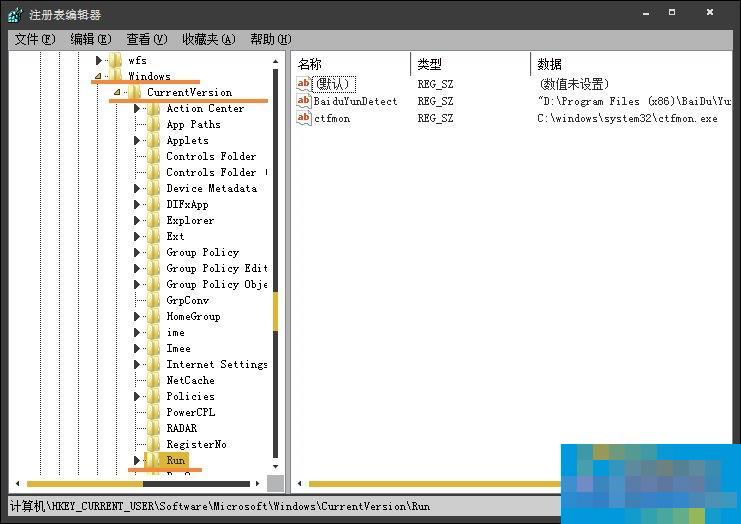Click the RegisterNo folder icon
Screen dimensions: 741x524
tap(154, 444)
